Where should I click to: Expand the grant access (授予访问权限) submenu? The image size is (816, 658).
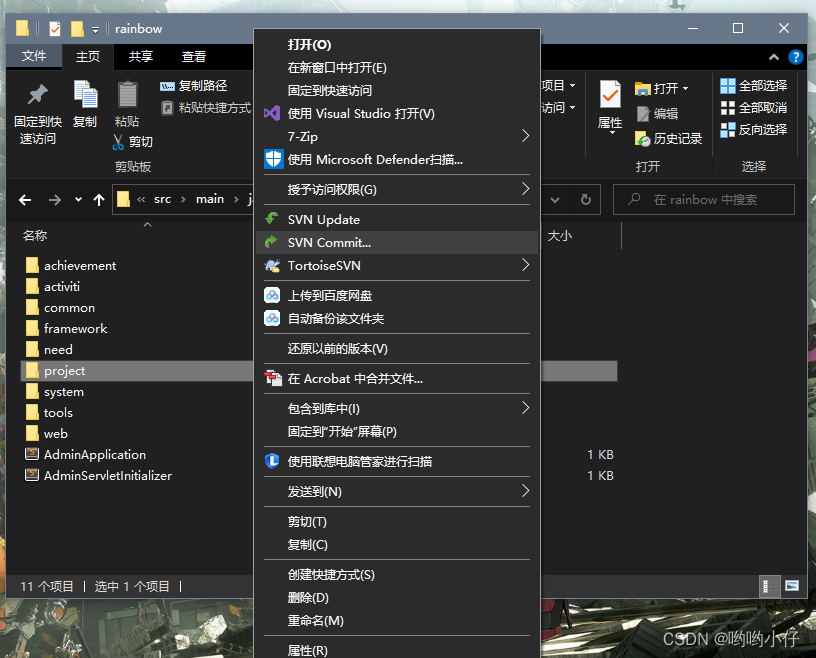coord(526,188)
